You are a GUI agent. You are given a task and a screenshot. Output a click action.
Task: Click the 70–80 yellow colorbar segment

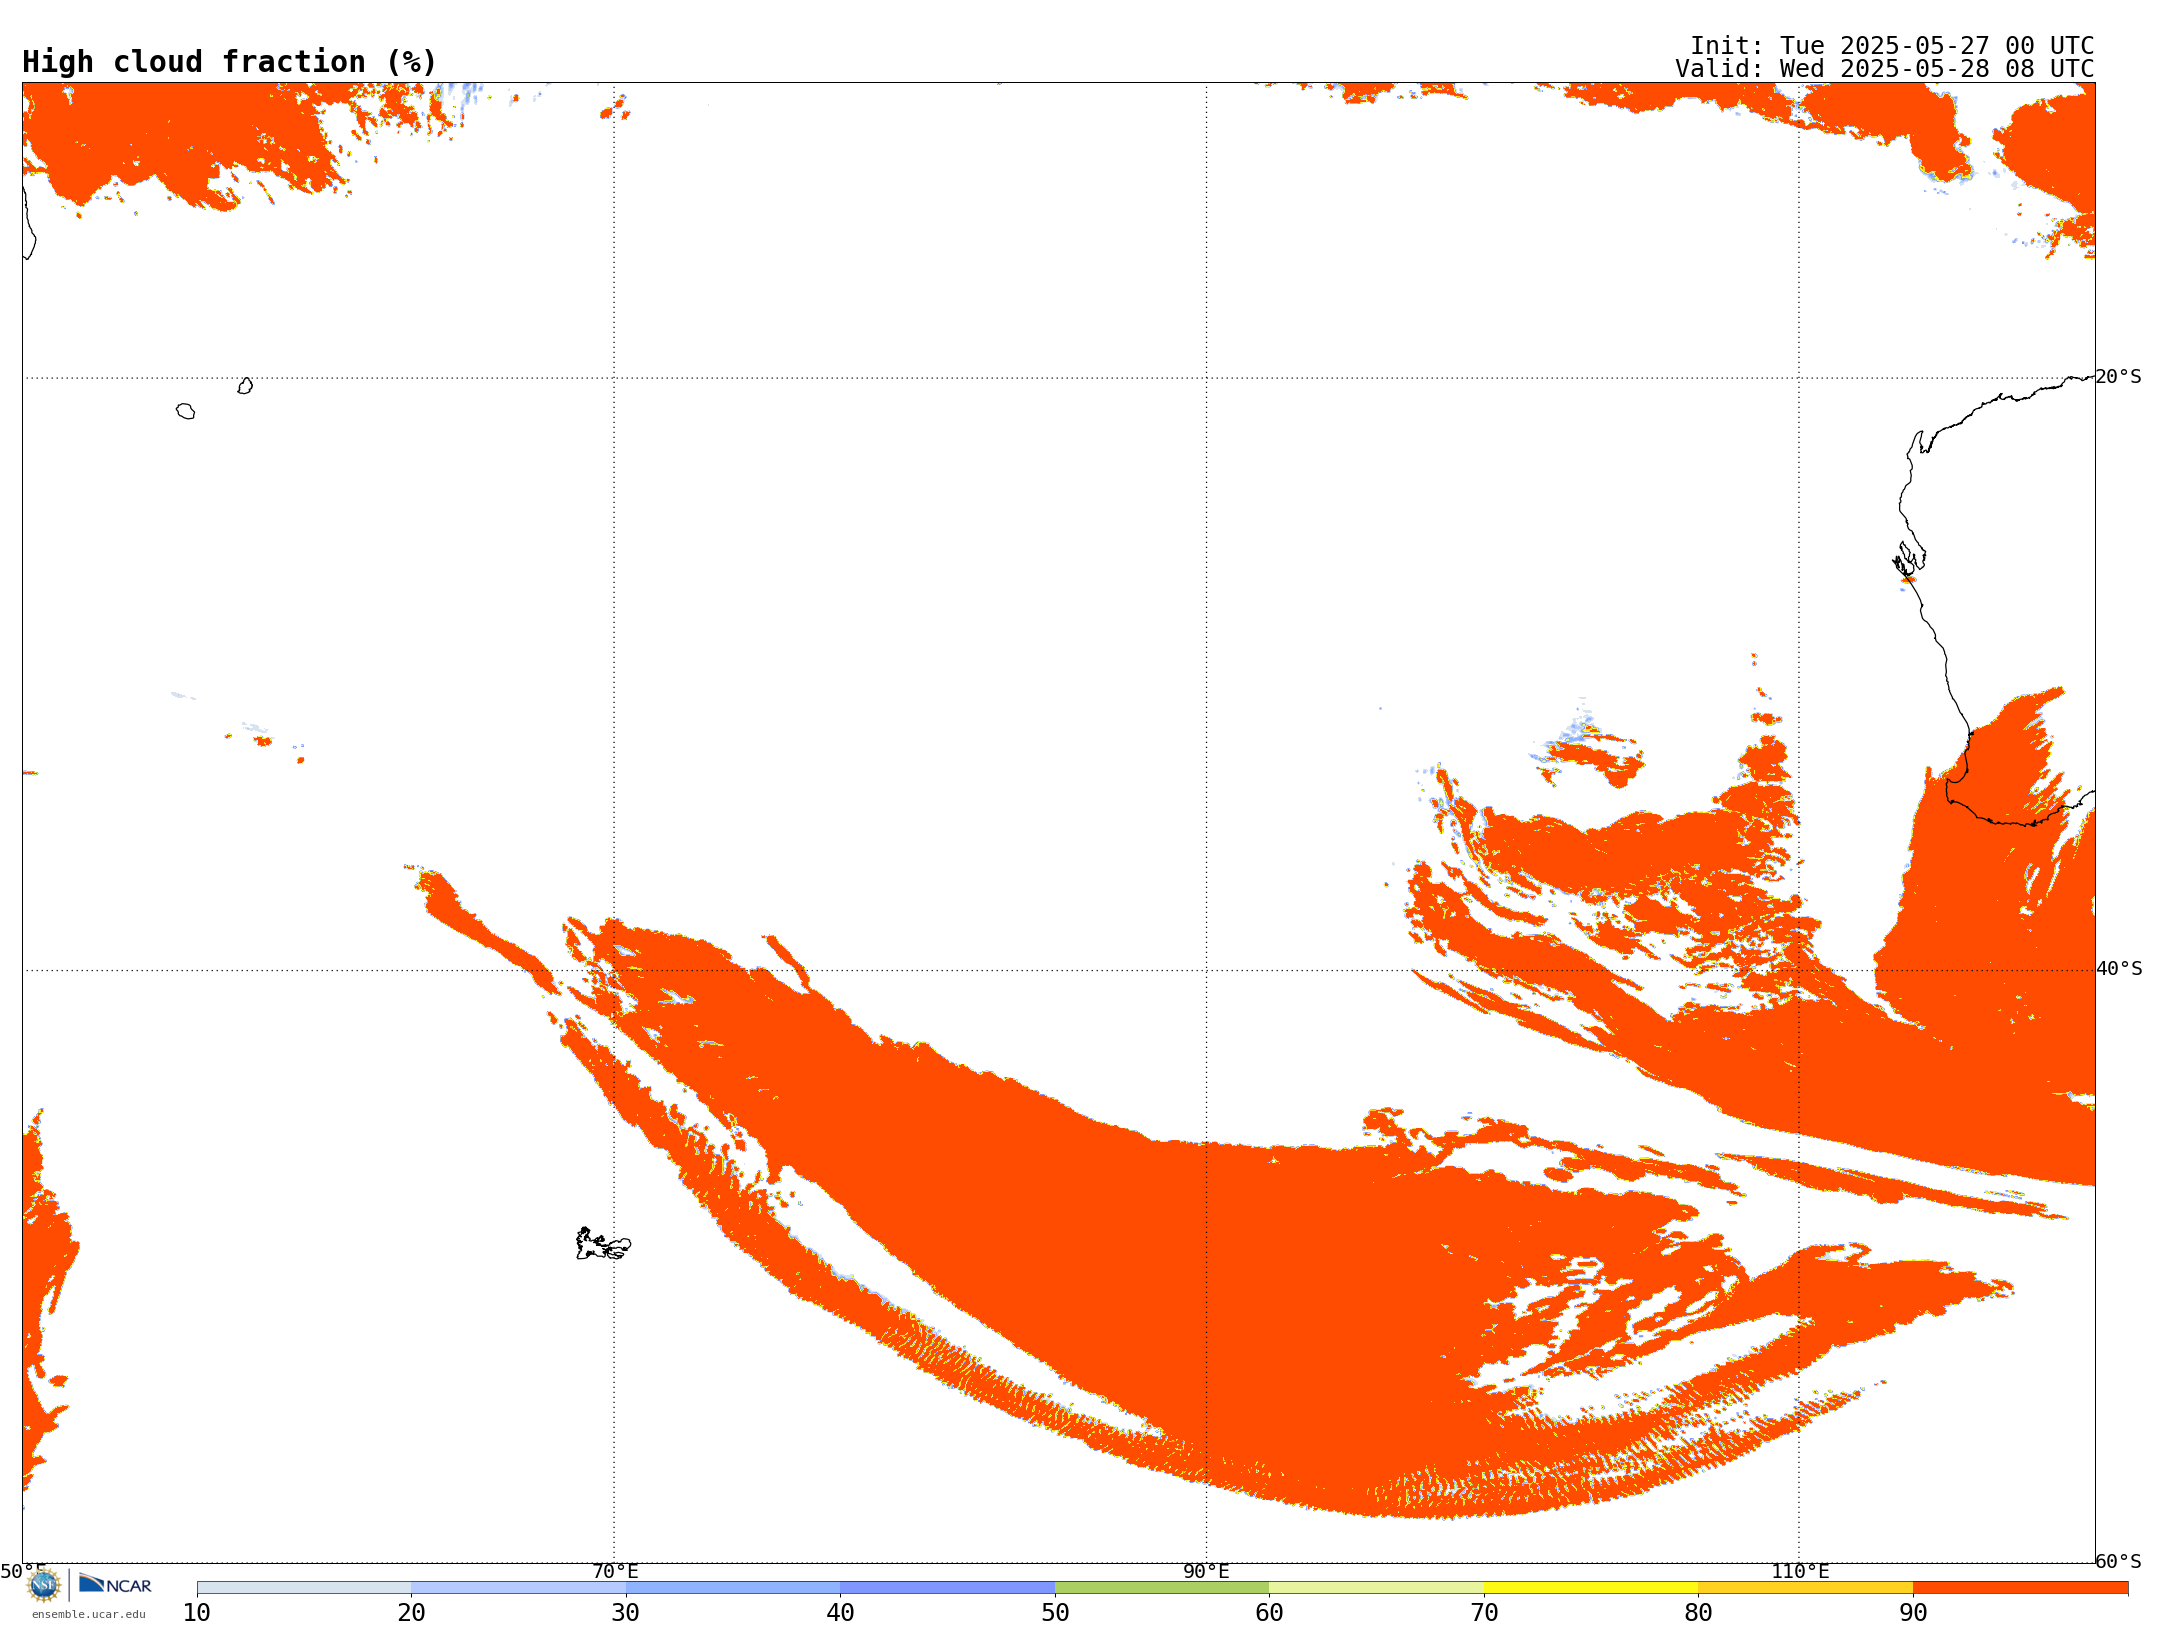(x=1591, y=1588)
